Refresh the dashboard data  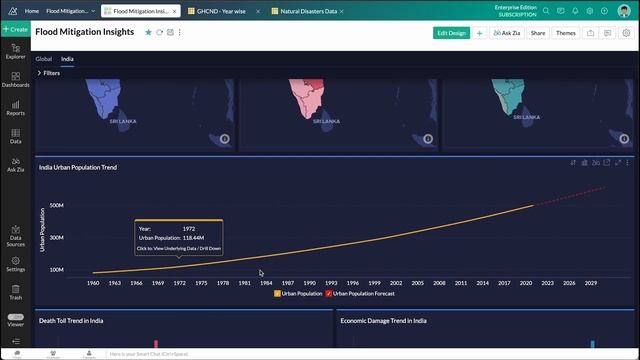tap(160, 32)
